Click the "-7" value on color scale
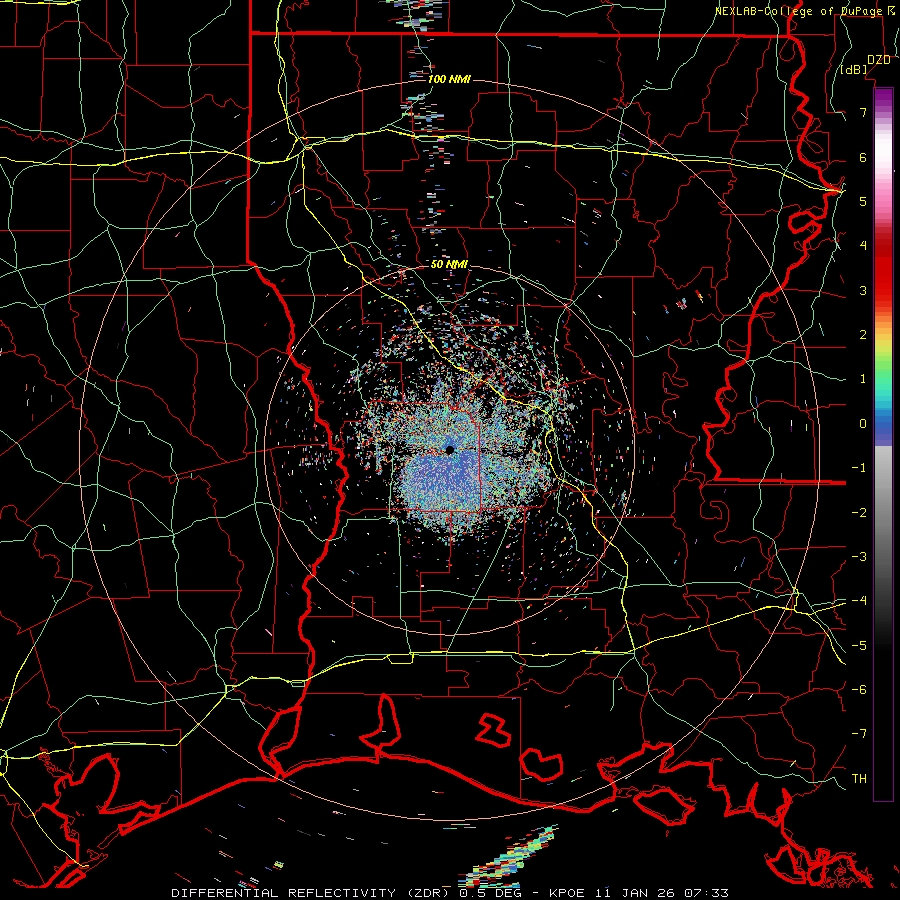Viewport: 900px width, 900px height. pyautogui.click(x=859, y=734)
